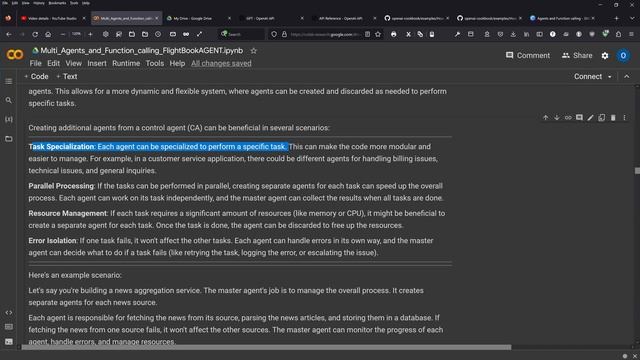Move the selected cell down
Image resolution: width=640 pixels, height=360 pixels.
pos(557,118)
